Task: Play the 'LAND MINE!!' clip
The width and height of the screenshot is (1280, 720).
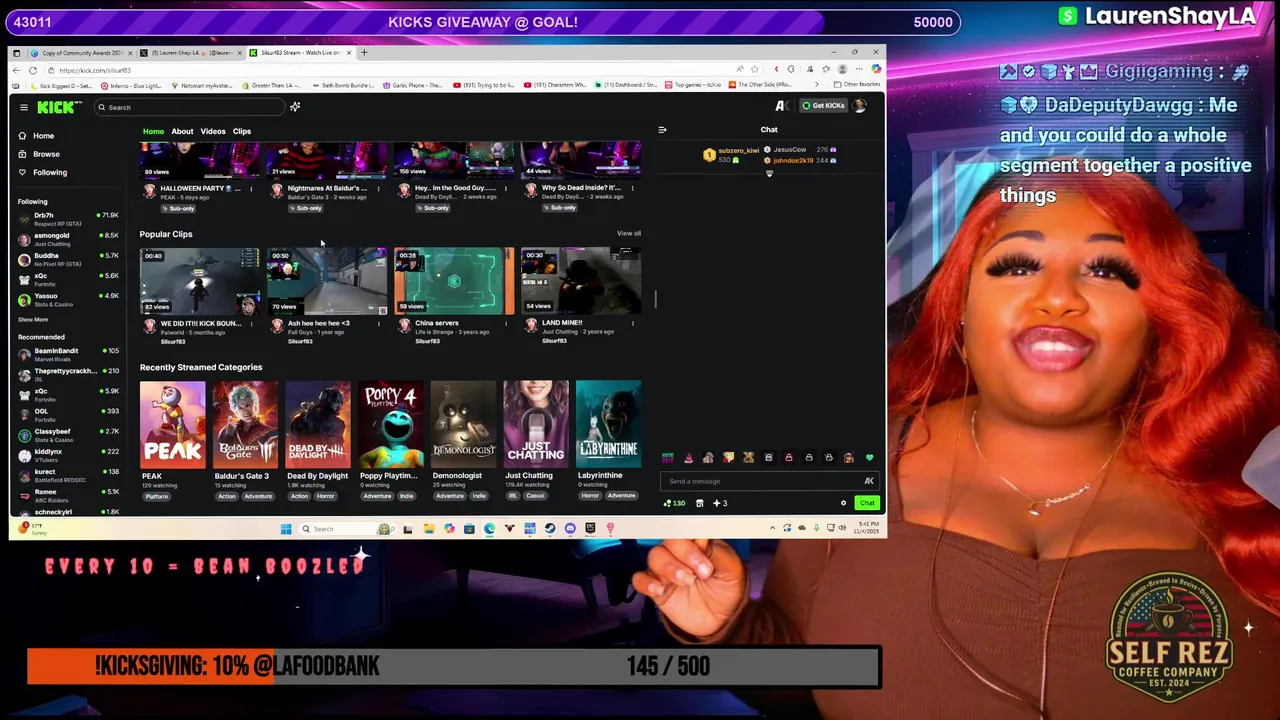Action: pos(581,281)
